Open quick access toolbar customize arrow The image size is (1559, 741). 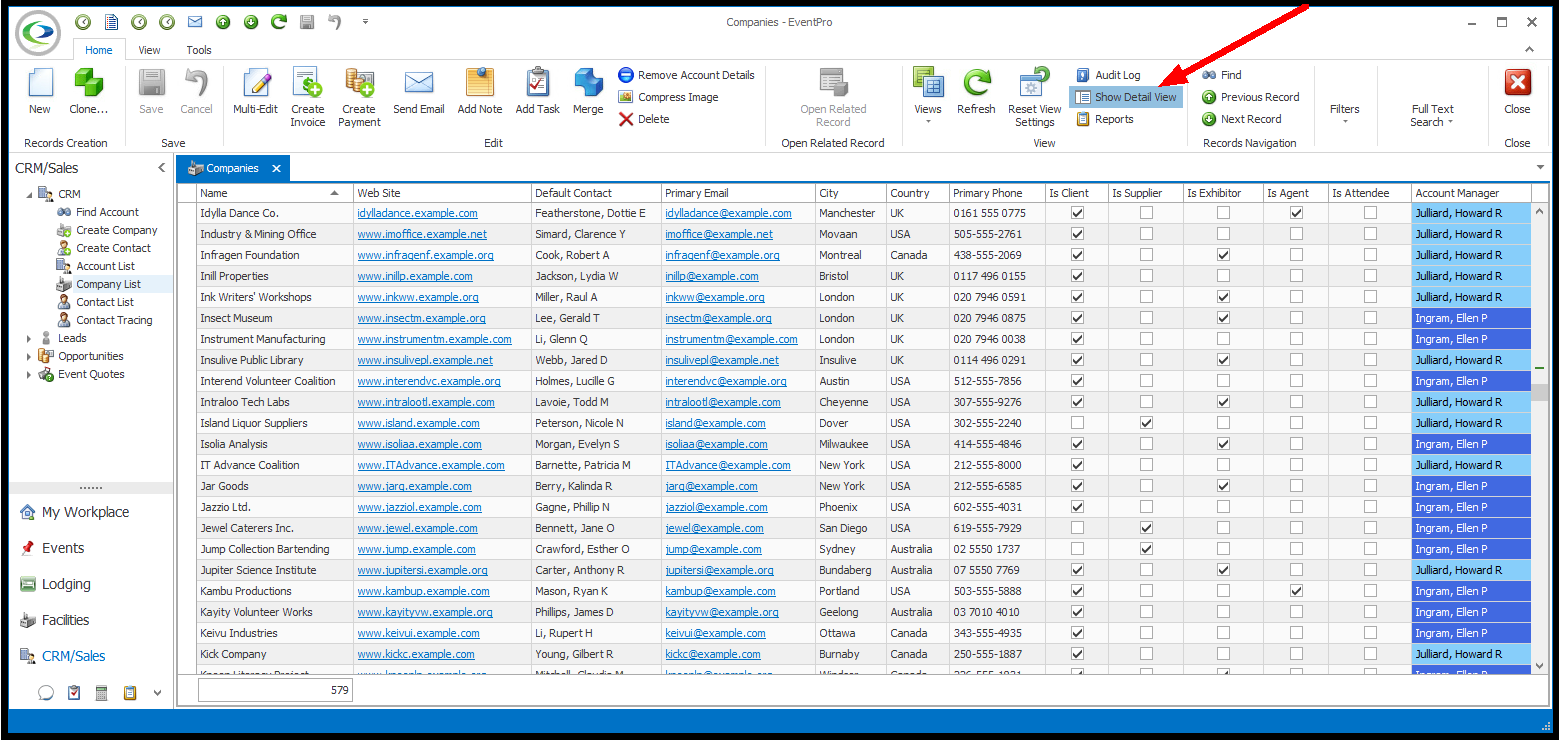365,21
